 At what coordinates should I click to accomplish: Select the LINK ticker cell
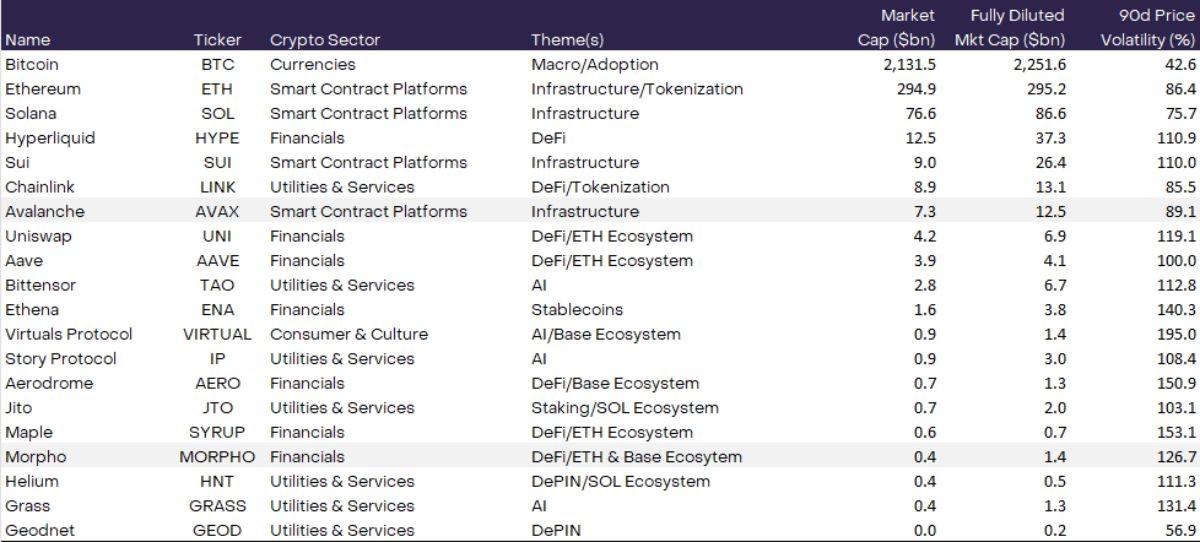(217, 187)
